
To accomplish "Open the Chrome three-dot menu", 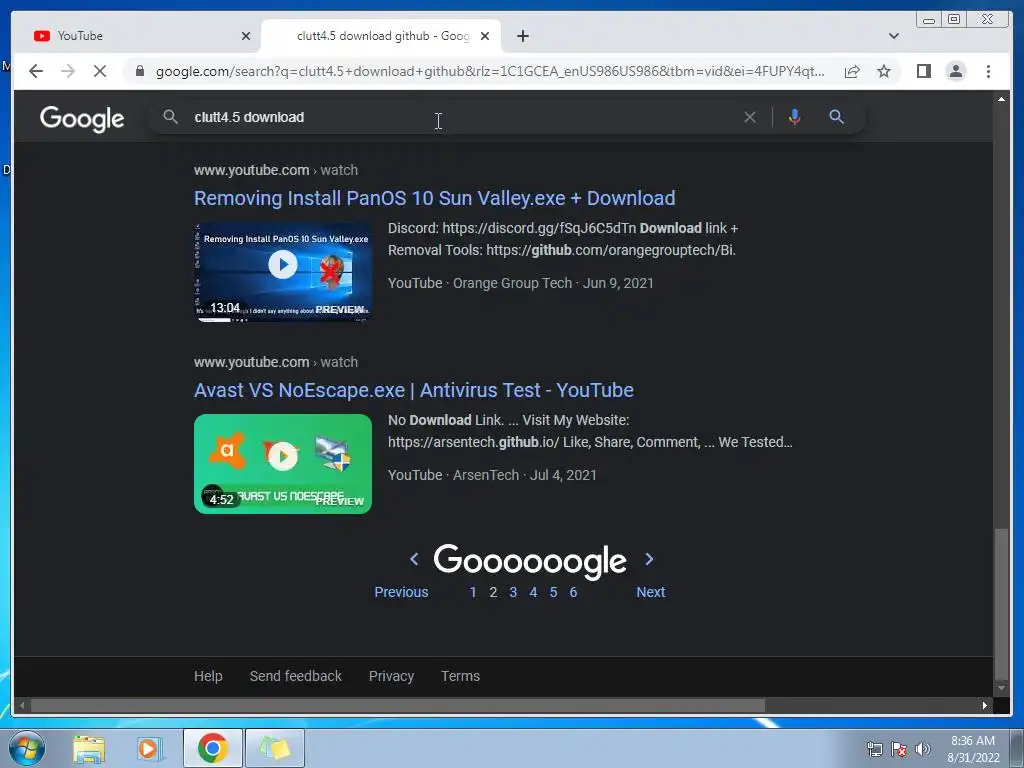I will [x=988, y=71].
